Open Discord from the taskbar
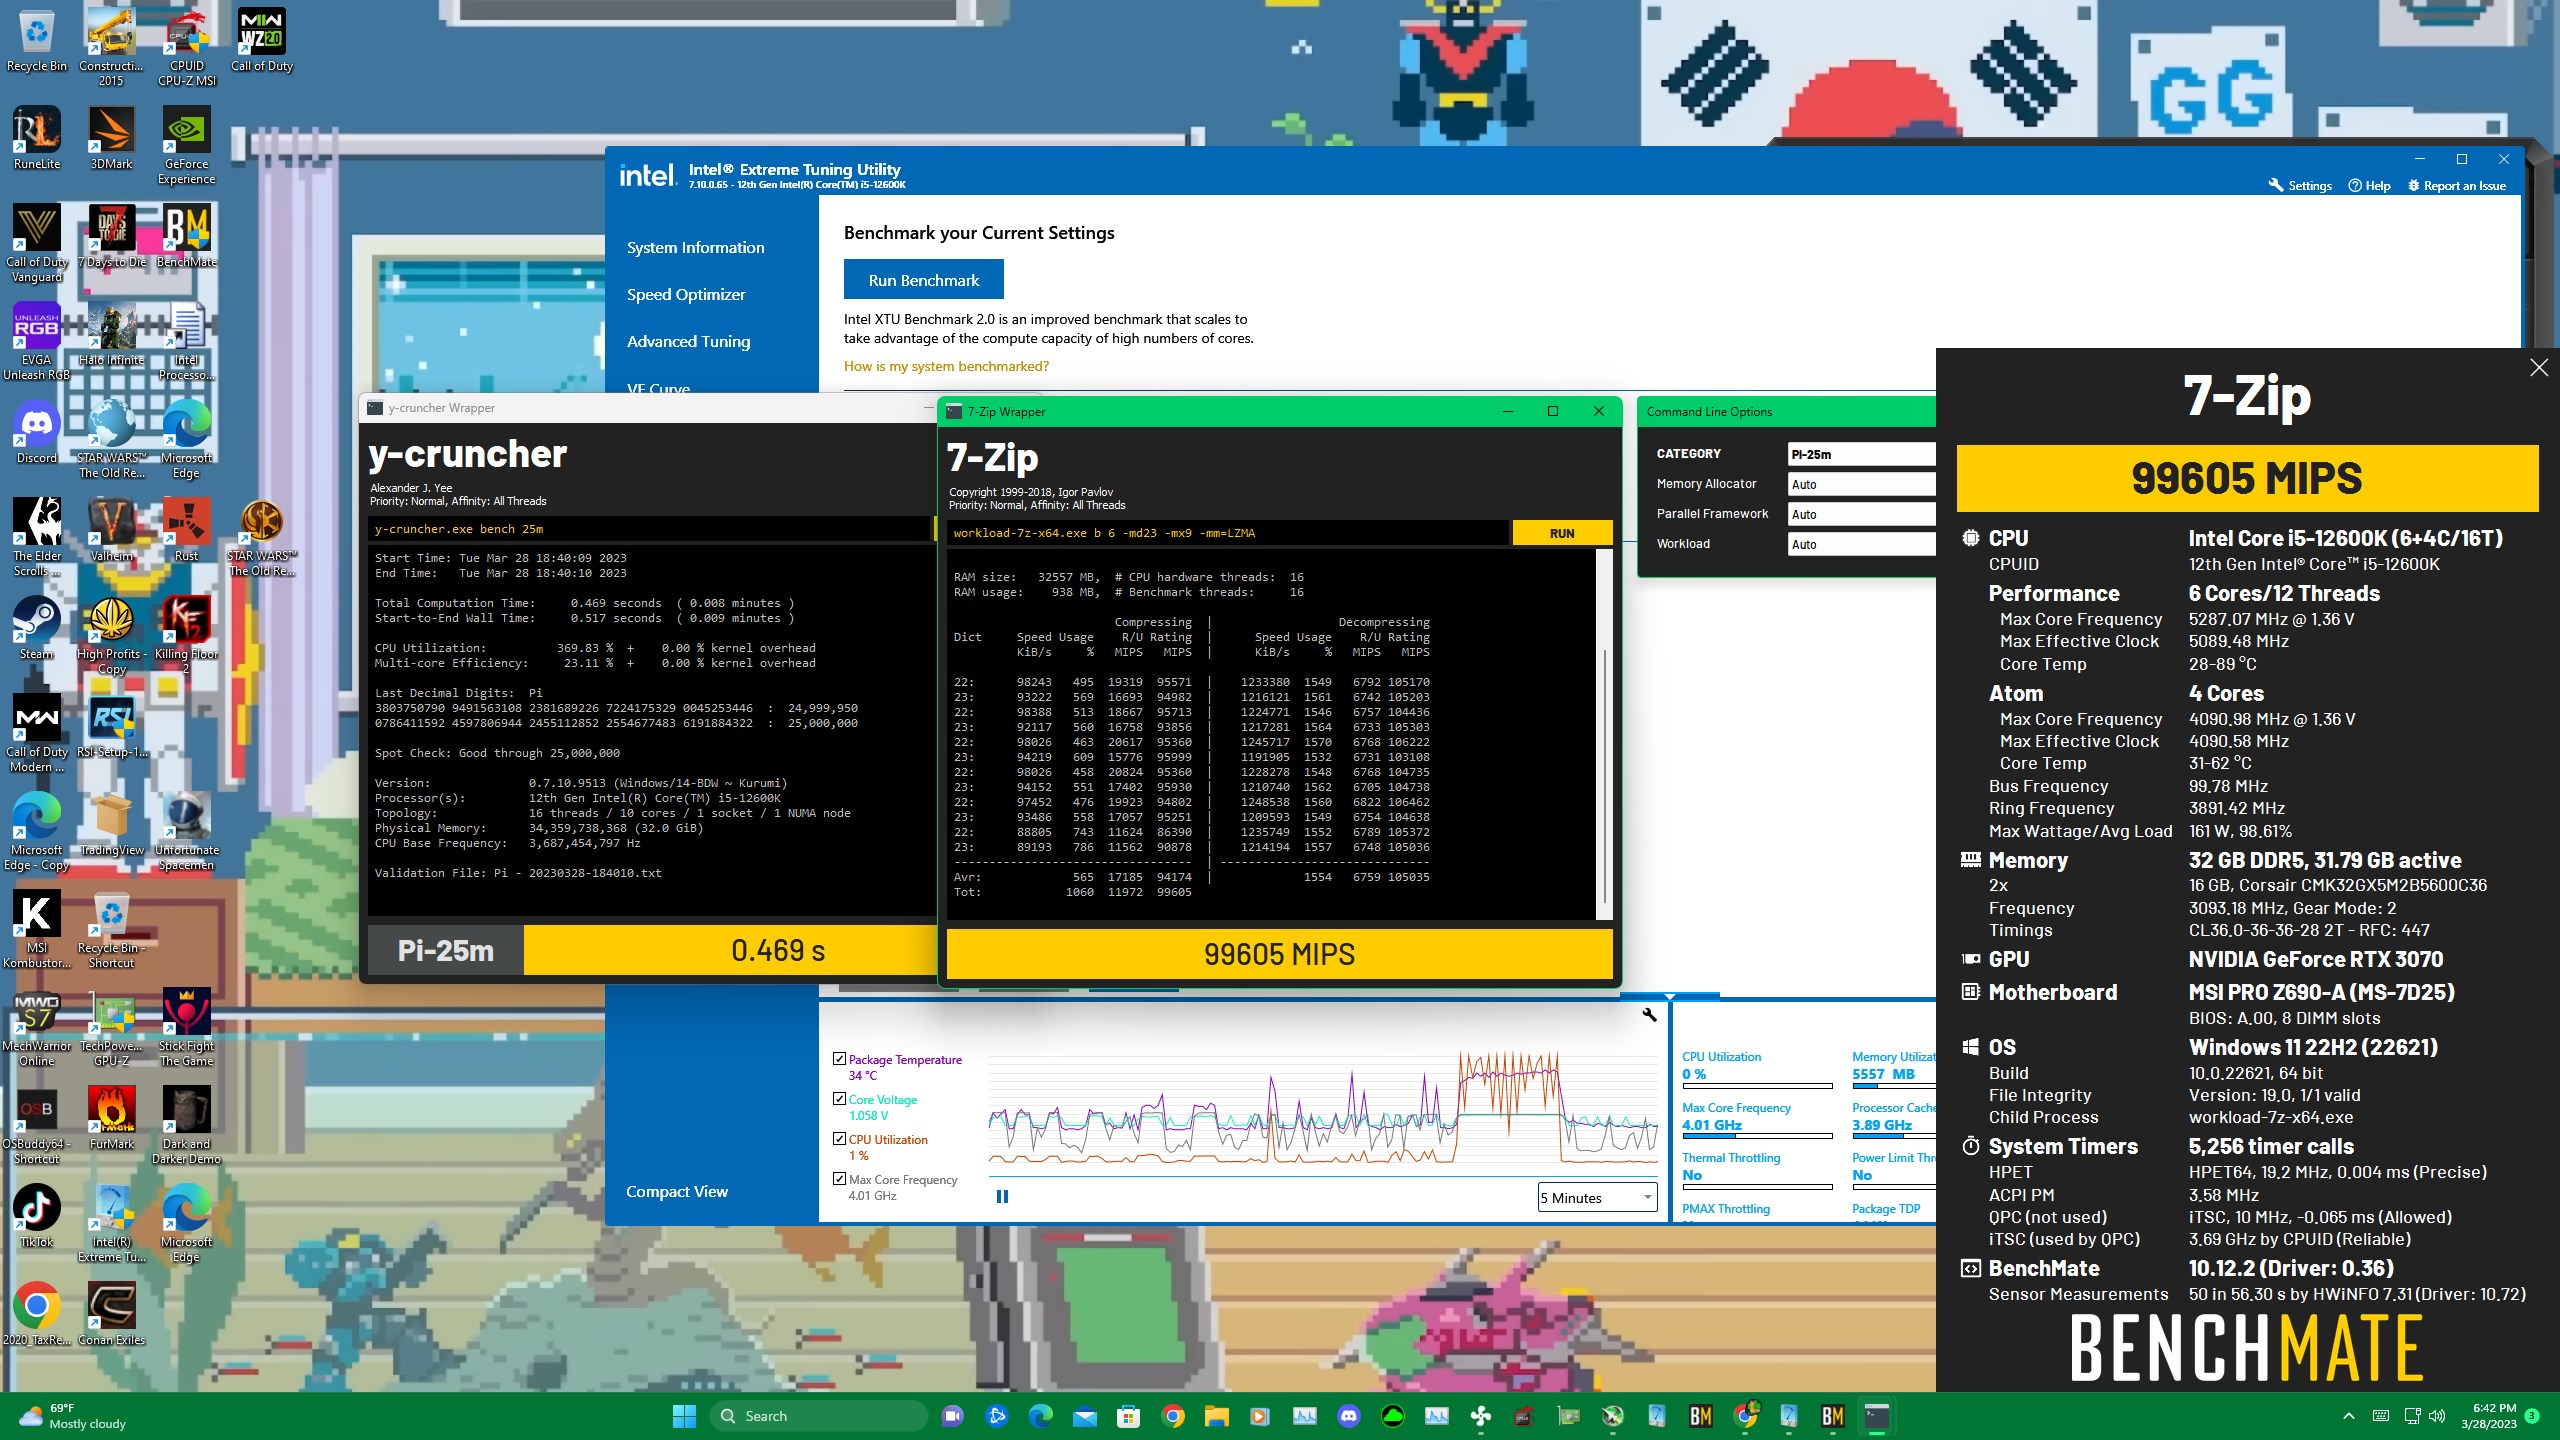Screen dimensions: 2560x1440 [1348, 1416]
